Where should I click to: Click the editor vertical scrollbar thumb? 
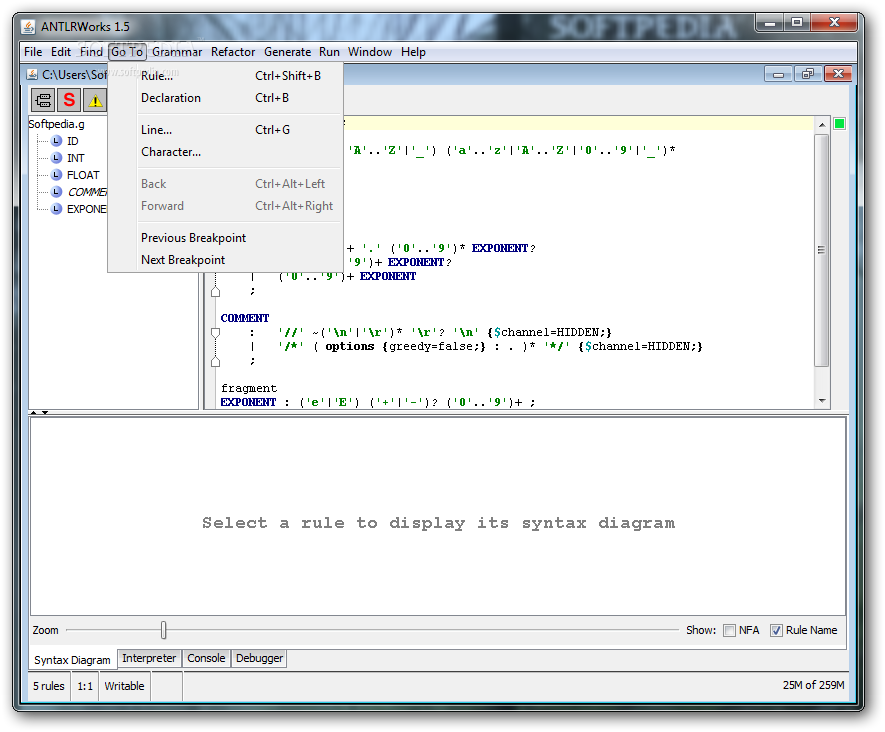(822, 250)
